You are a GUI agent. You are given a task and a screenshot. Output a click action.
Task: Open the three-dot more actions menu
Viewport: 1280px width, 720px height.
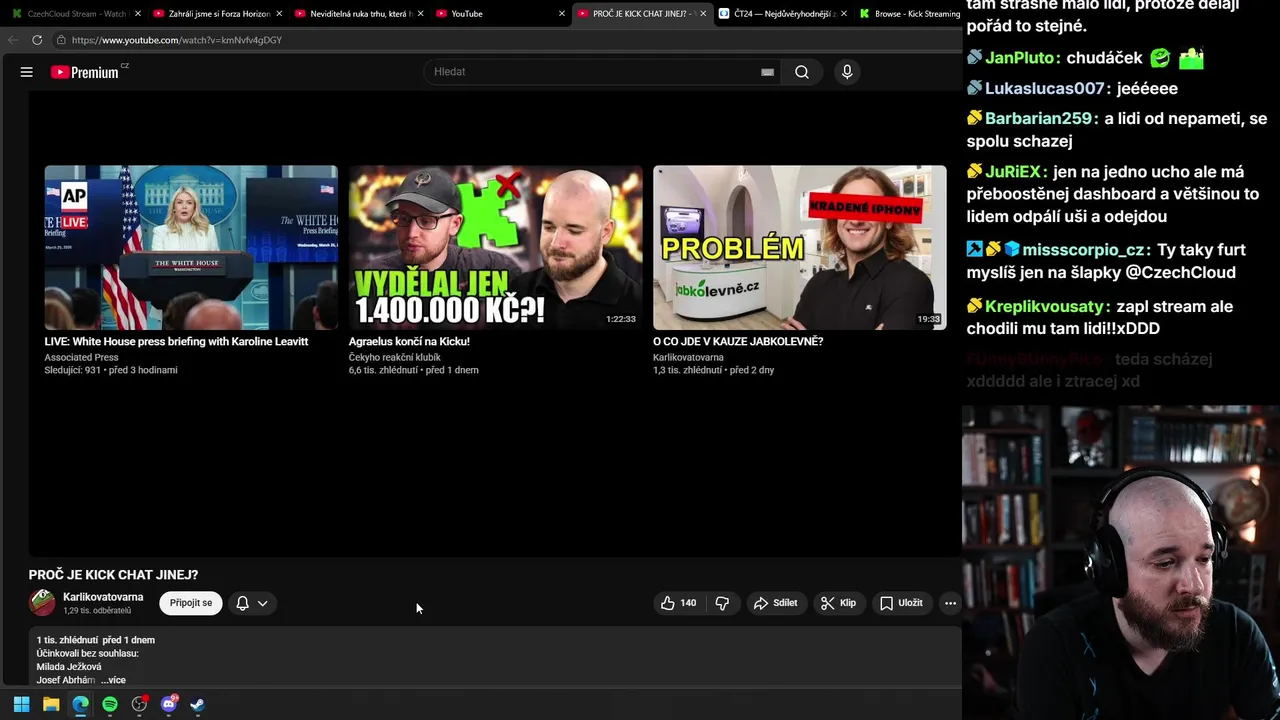[x=950, y=603]
